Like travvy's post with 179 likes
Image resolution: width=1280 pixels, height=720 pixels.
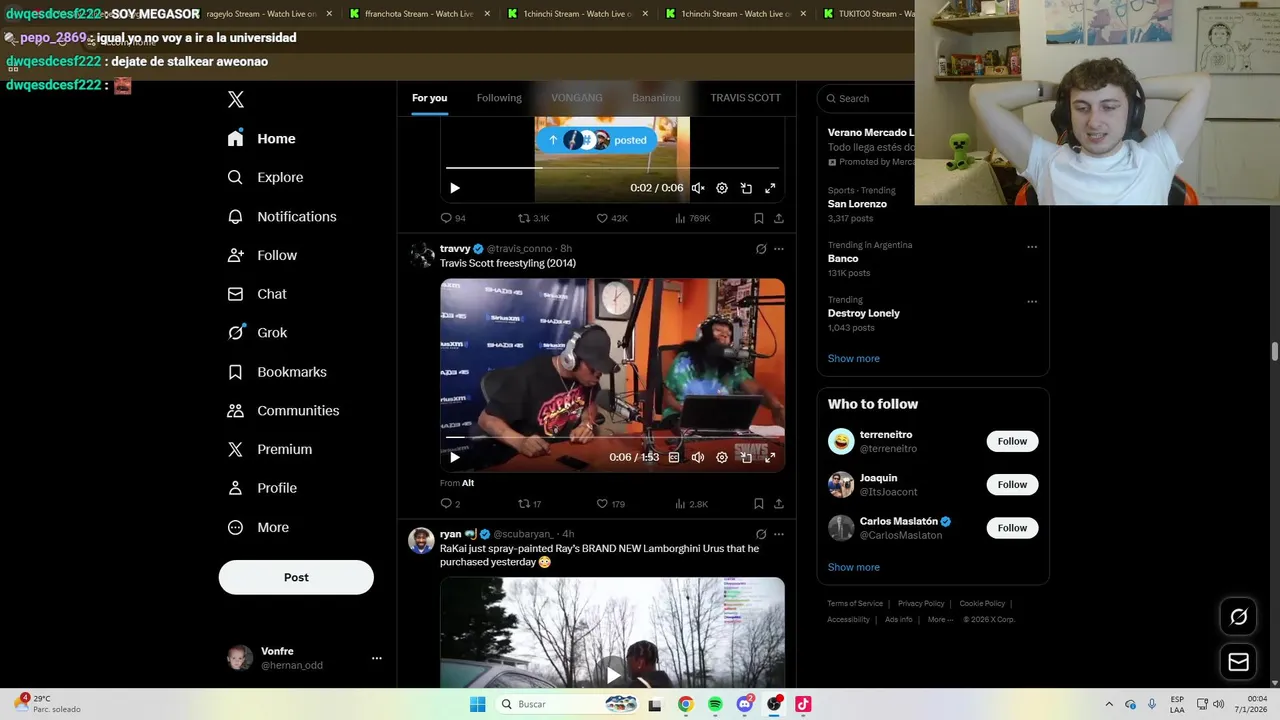coord(611,504)
